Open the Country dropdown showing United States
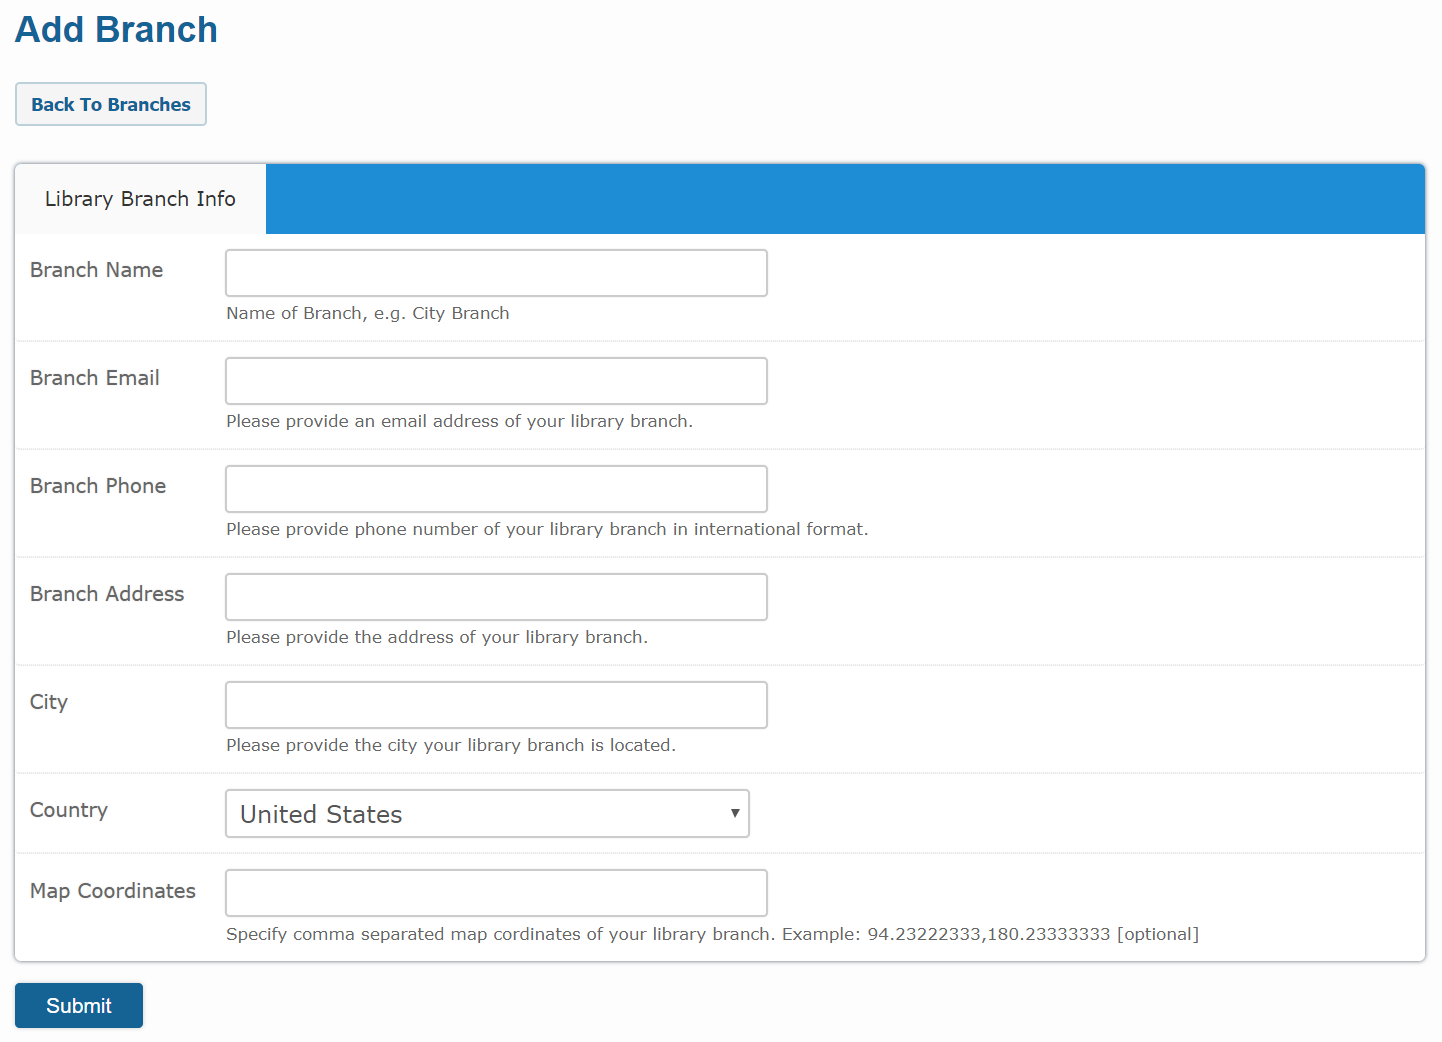Image resolution: width=1442 pixels, height=1042 pixels. (x=487, y=813)
